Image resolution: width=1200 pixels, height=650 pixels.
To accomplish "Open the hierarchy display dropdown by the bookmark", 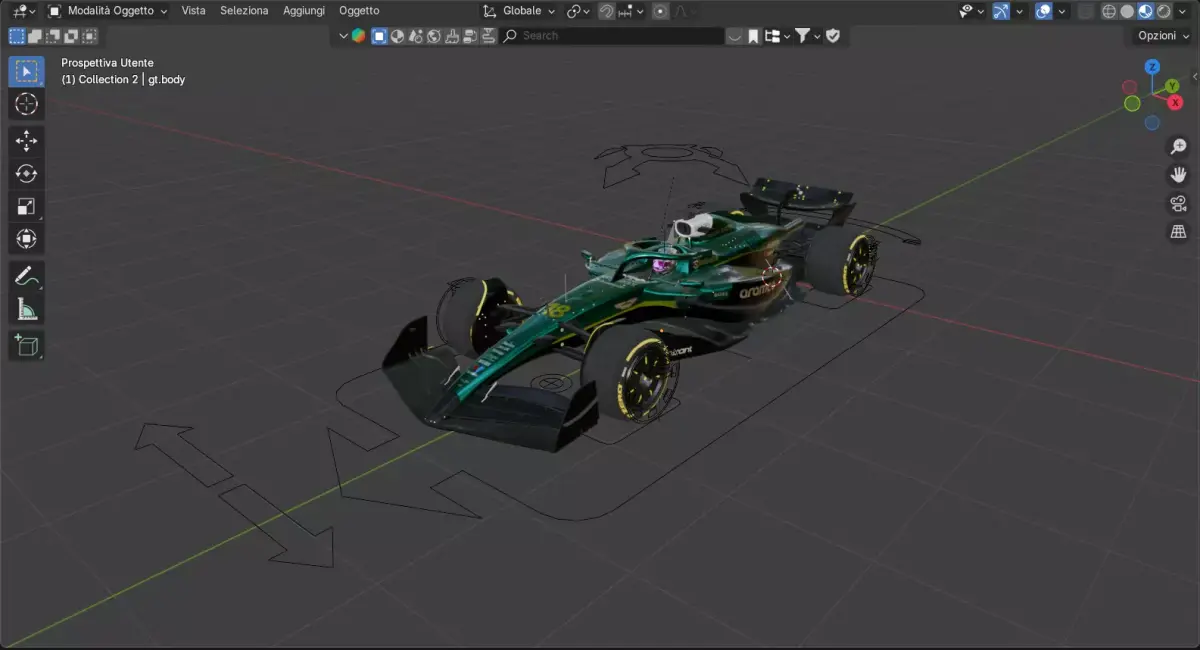I will tap(776, 36).
